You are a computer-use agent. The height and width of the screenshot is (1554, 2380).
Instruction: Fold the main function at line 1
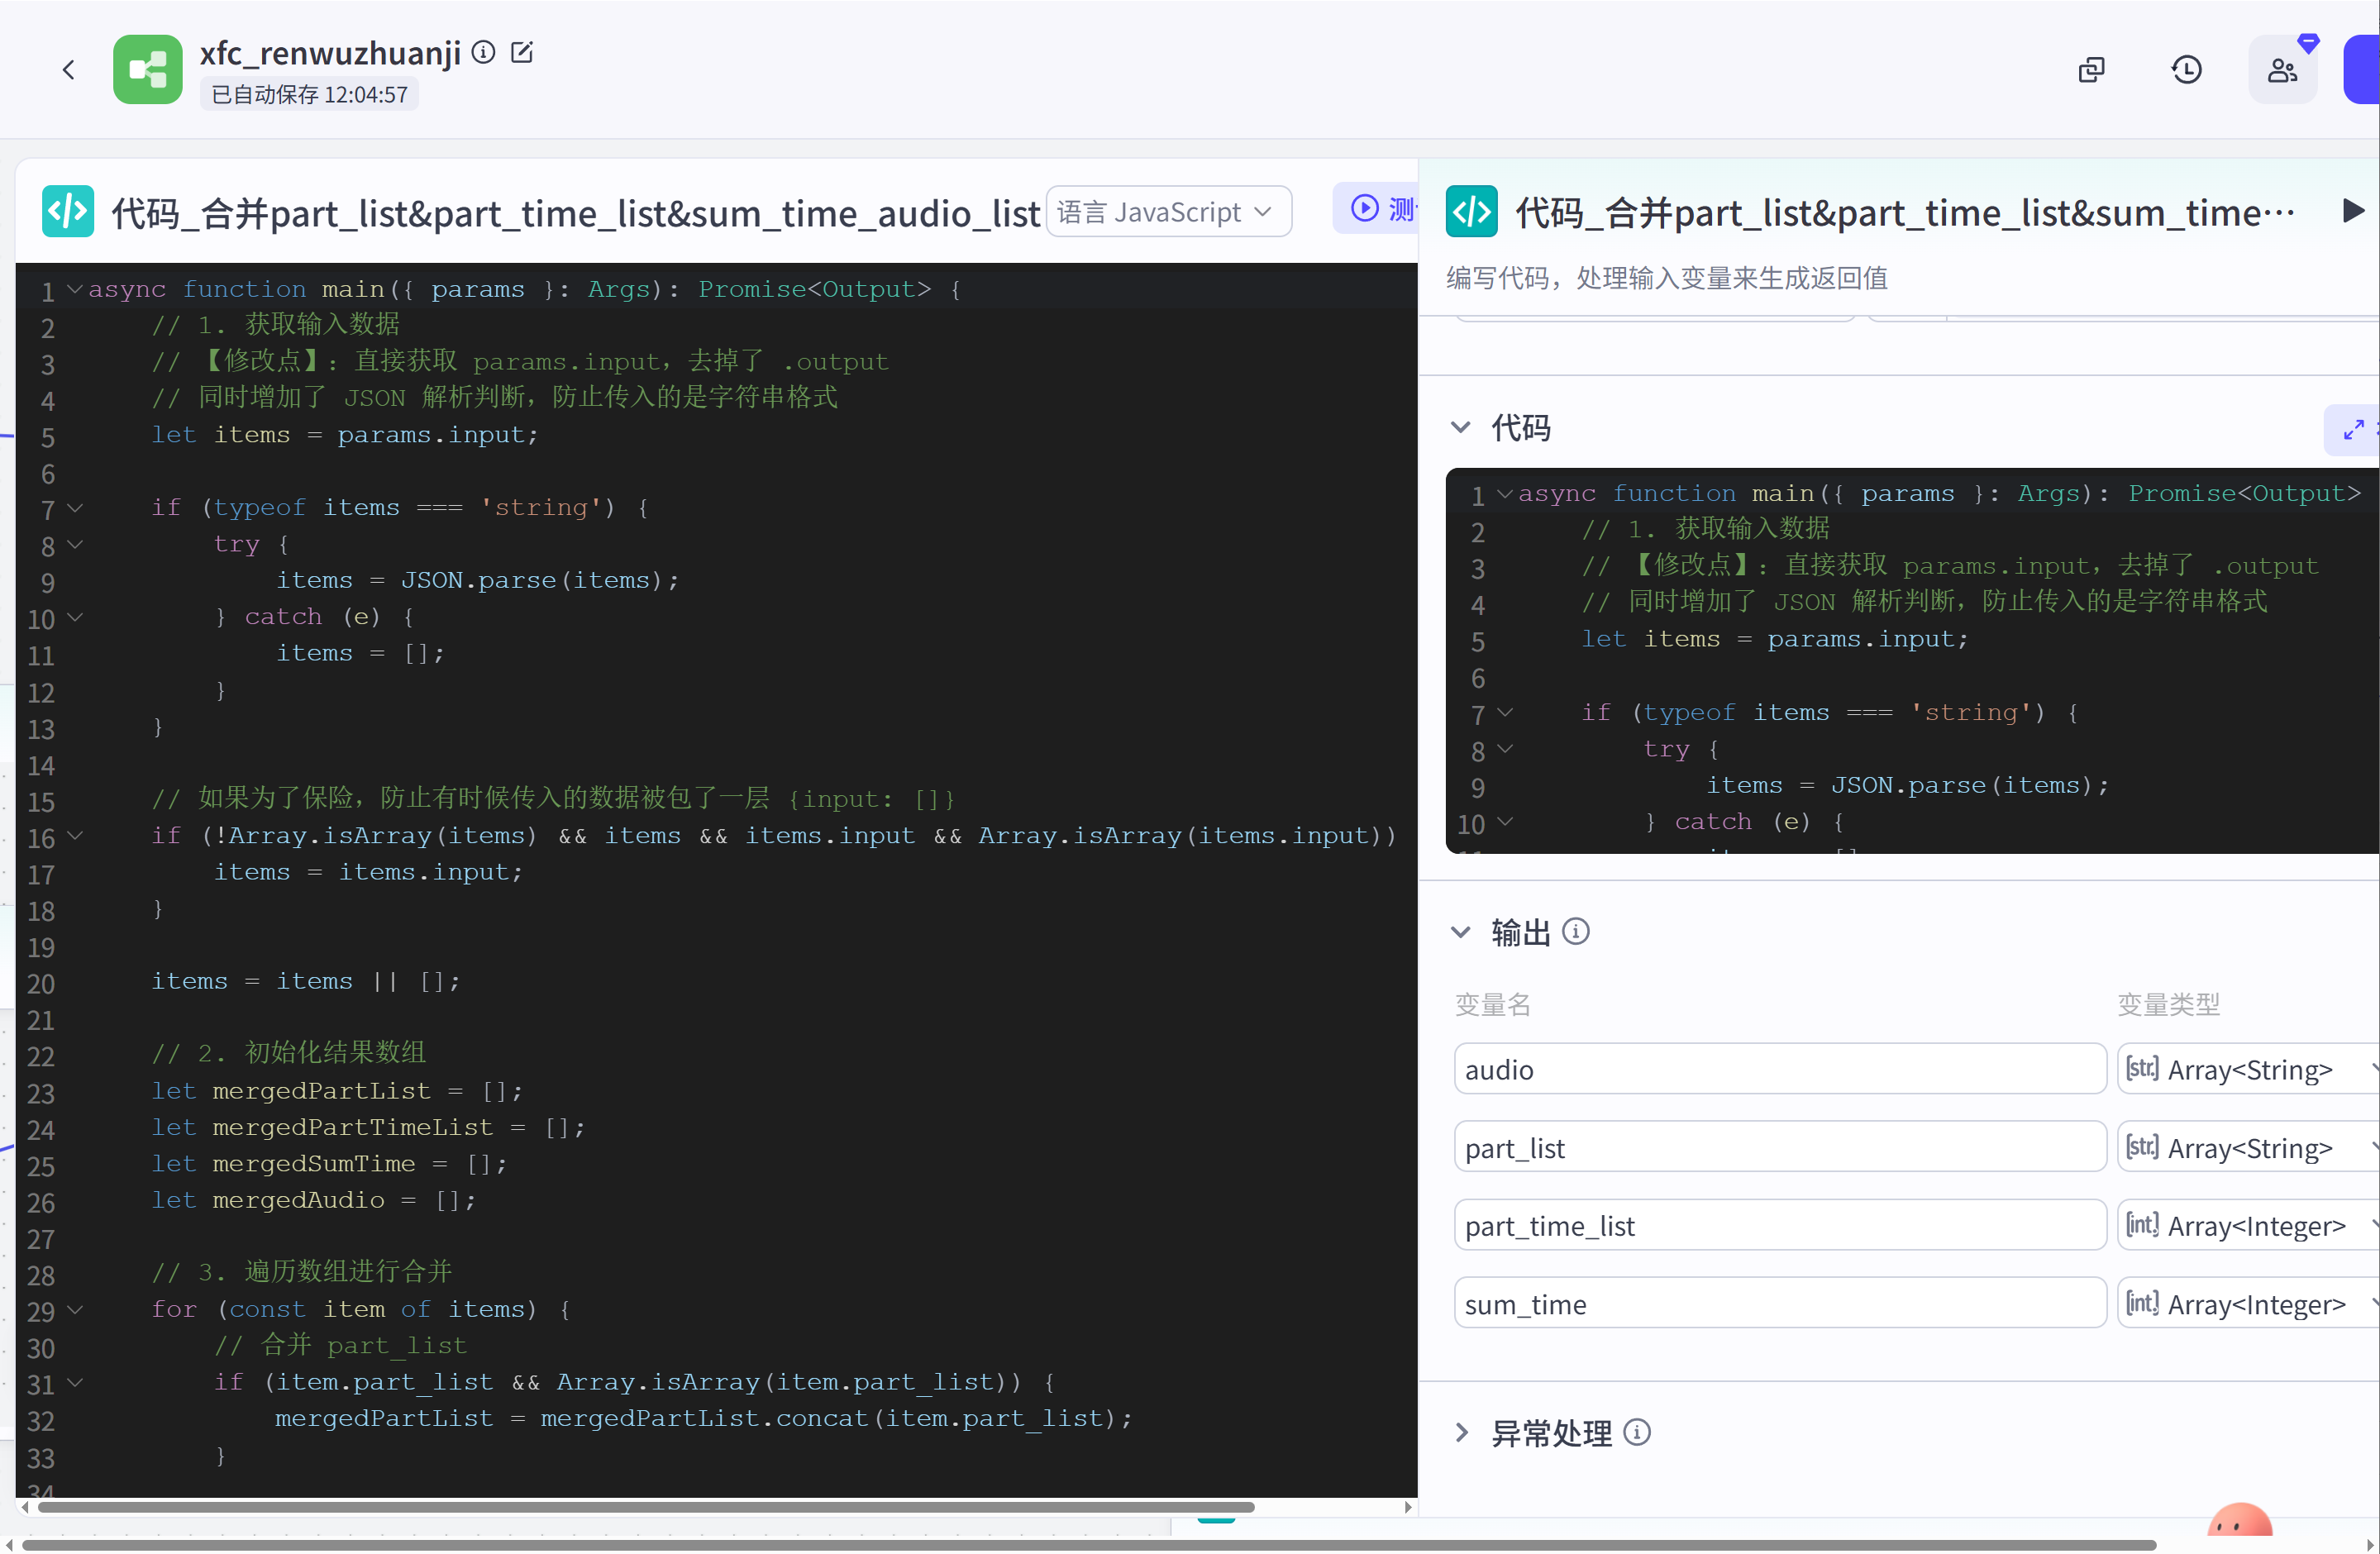[75, 289]
